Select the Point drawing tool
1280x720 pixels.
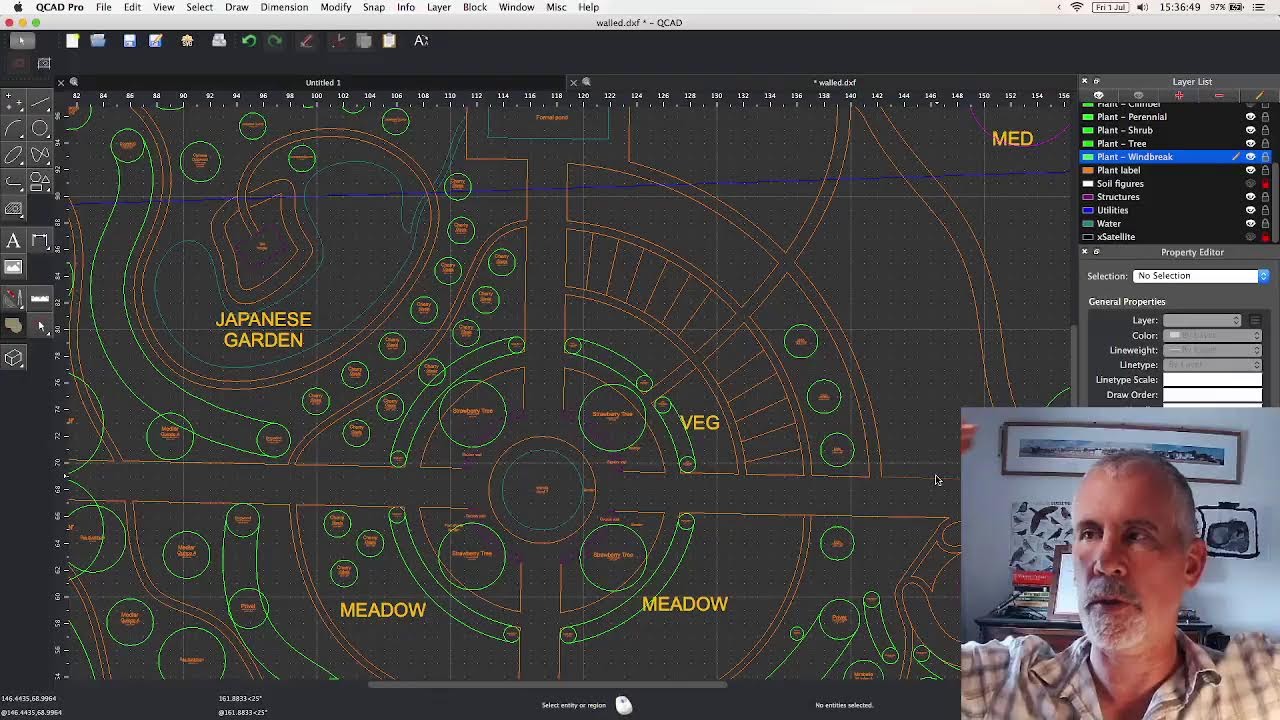(14, 102)
